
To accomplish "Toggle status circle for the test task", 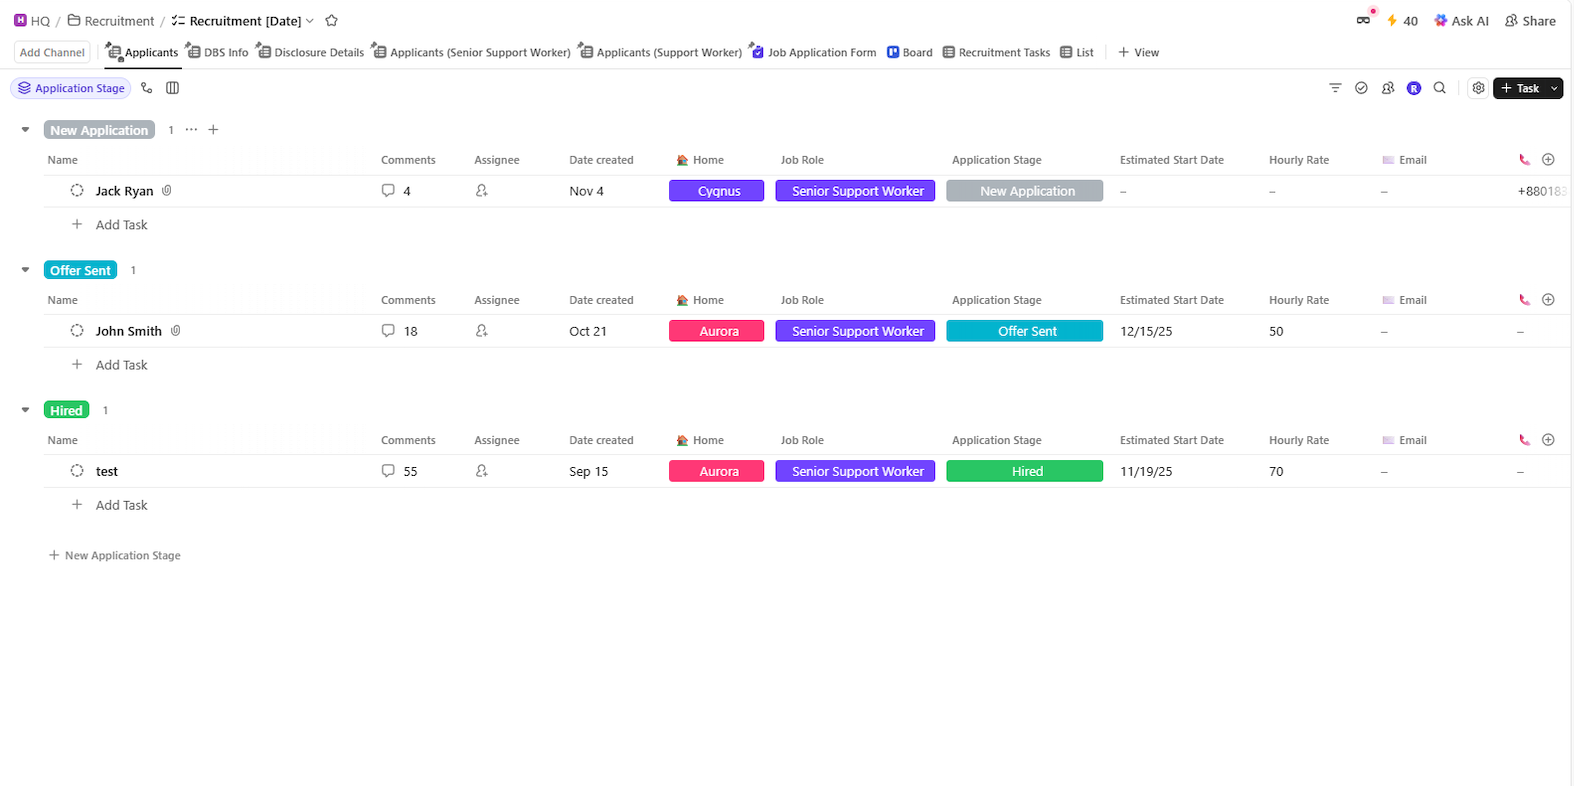I will click(77, 471).
